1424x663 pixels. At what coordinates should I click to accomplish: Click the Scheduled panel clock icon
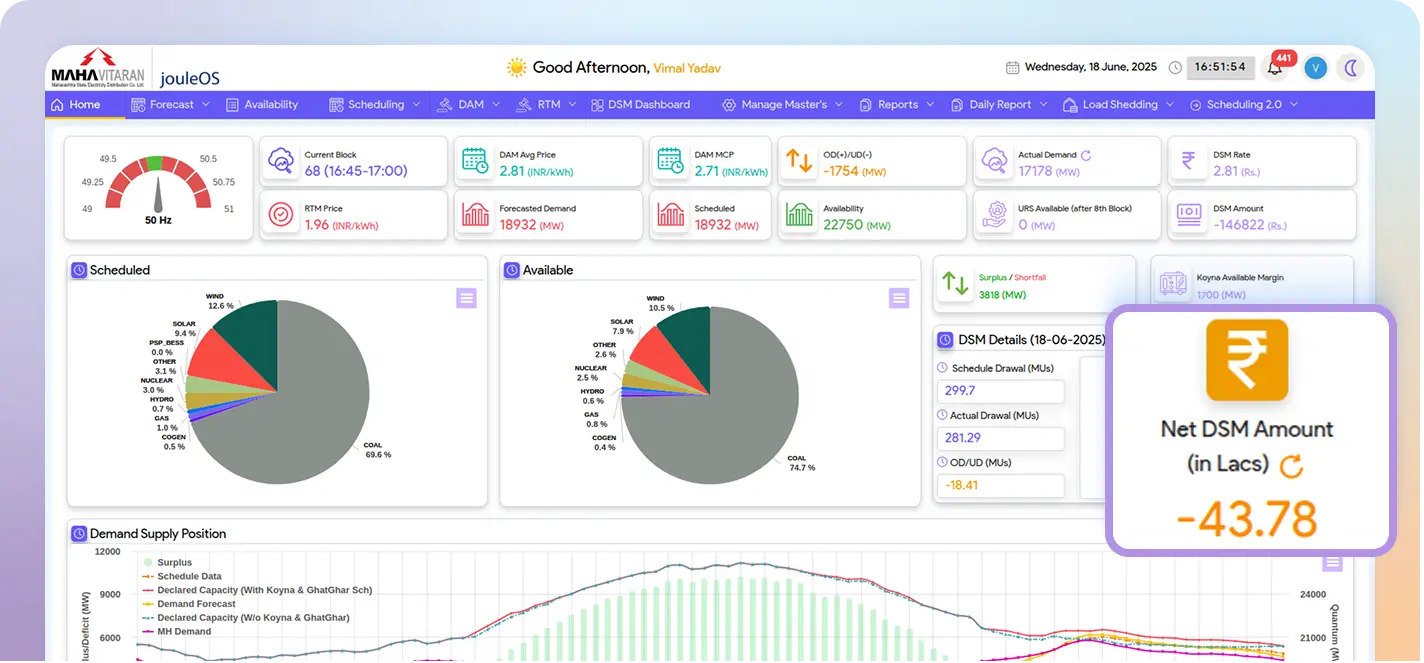78,270
